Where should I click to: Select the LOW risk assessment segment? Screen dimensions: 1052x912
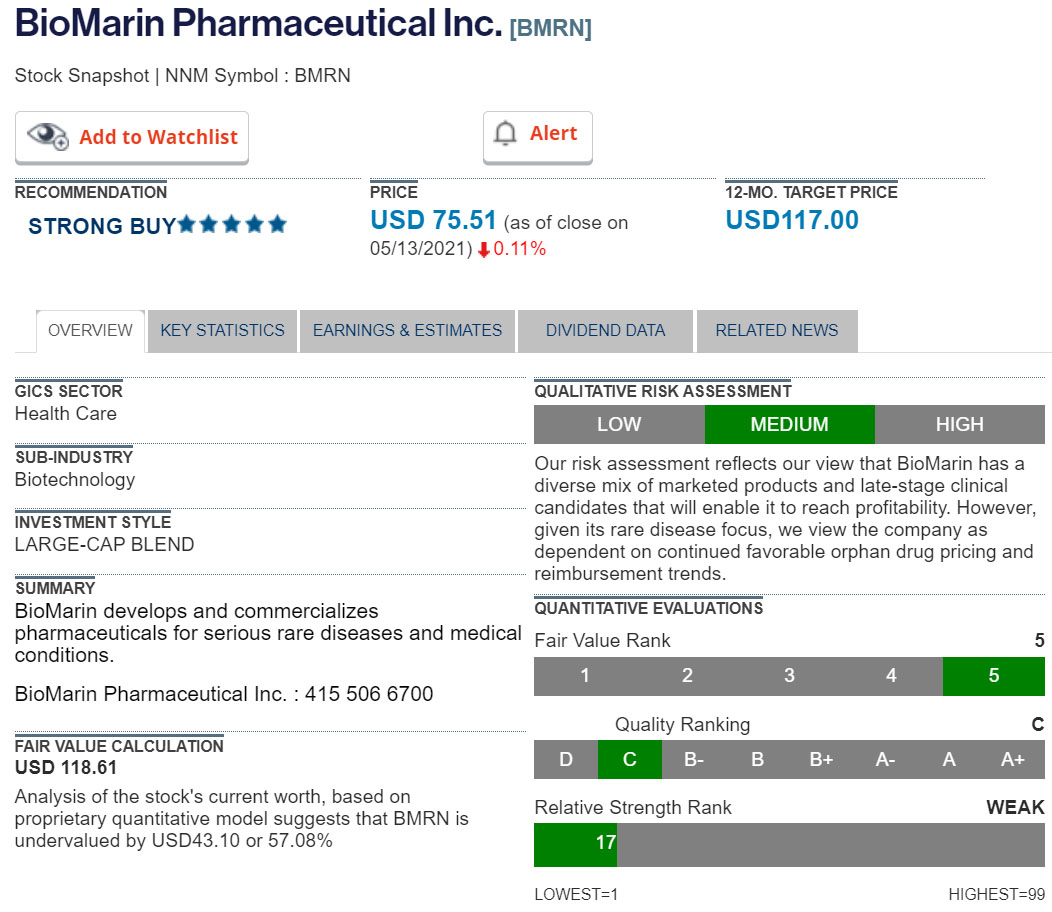(x=619, y=424)
